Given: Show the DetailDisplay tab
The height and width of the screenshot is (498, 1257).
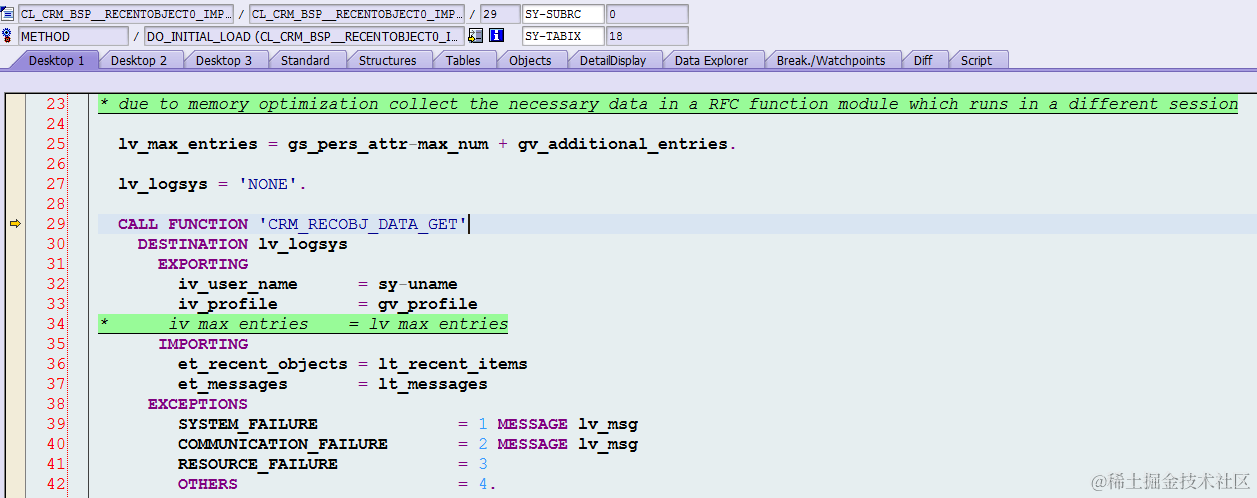Looking at the screenshot, I should click(613, 60).
